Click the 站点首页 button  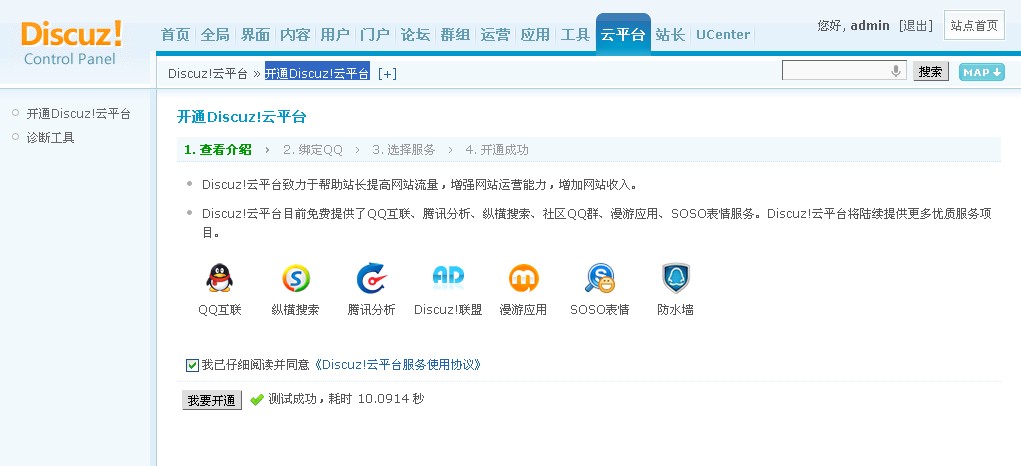[x=974, y=25]
